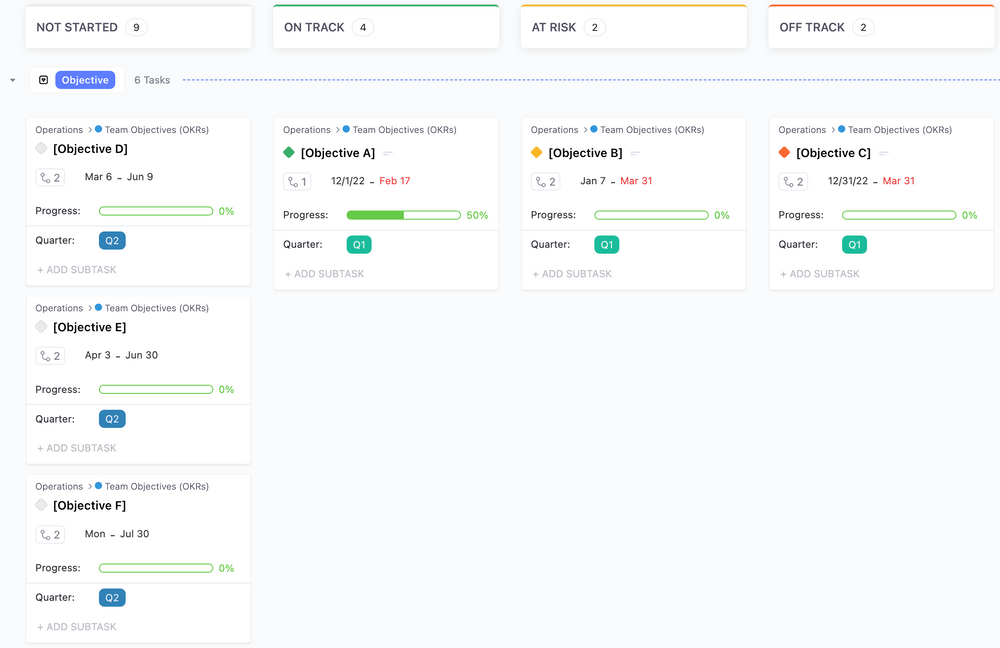1000x648 pixels.
Task: Click the orange diamond status icon of Objective C
Action: tap(784, 153)
